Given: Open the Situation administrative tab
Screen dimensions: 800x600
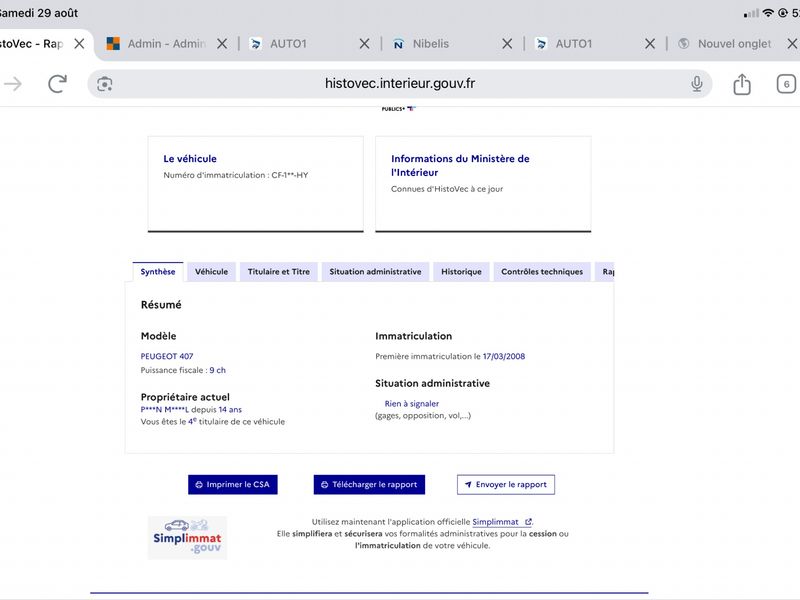Looking at the screenshot, I should [x=376, y=271].
